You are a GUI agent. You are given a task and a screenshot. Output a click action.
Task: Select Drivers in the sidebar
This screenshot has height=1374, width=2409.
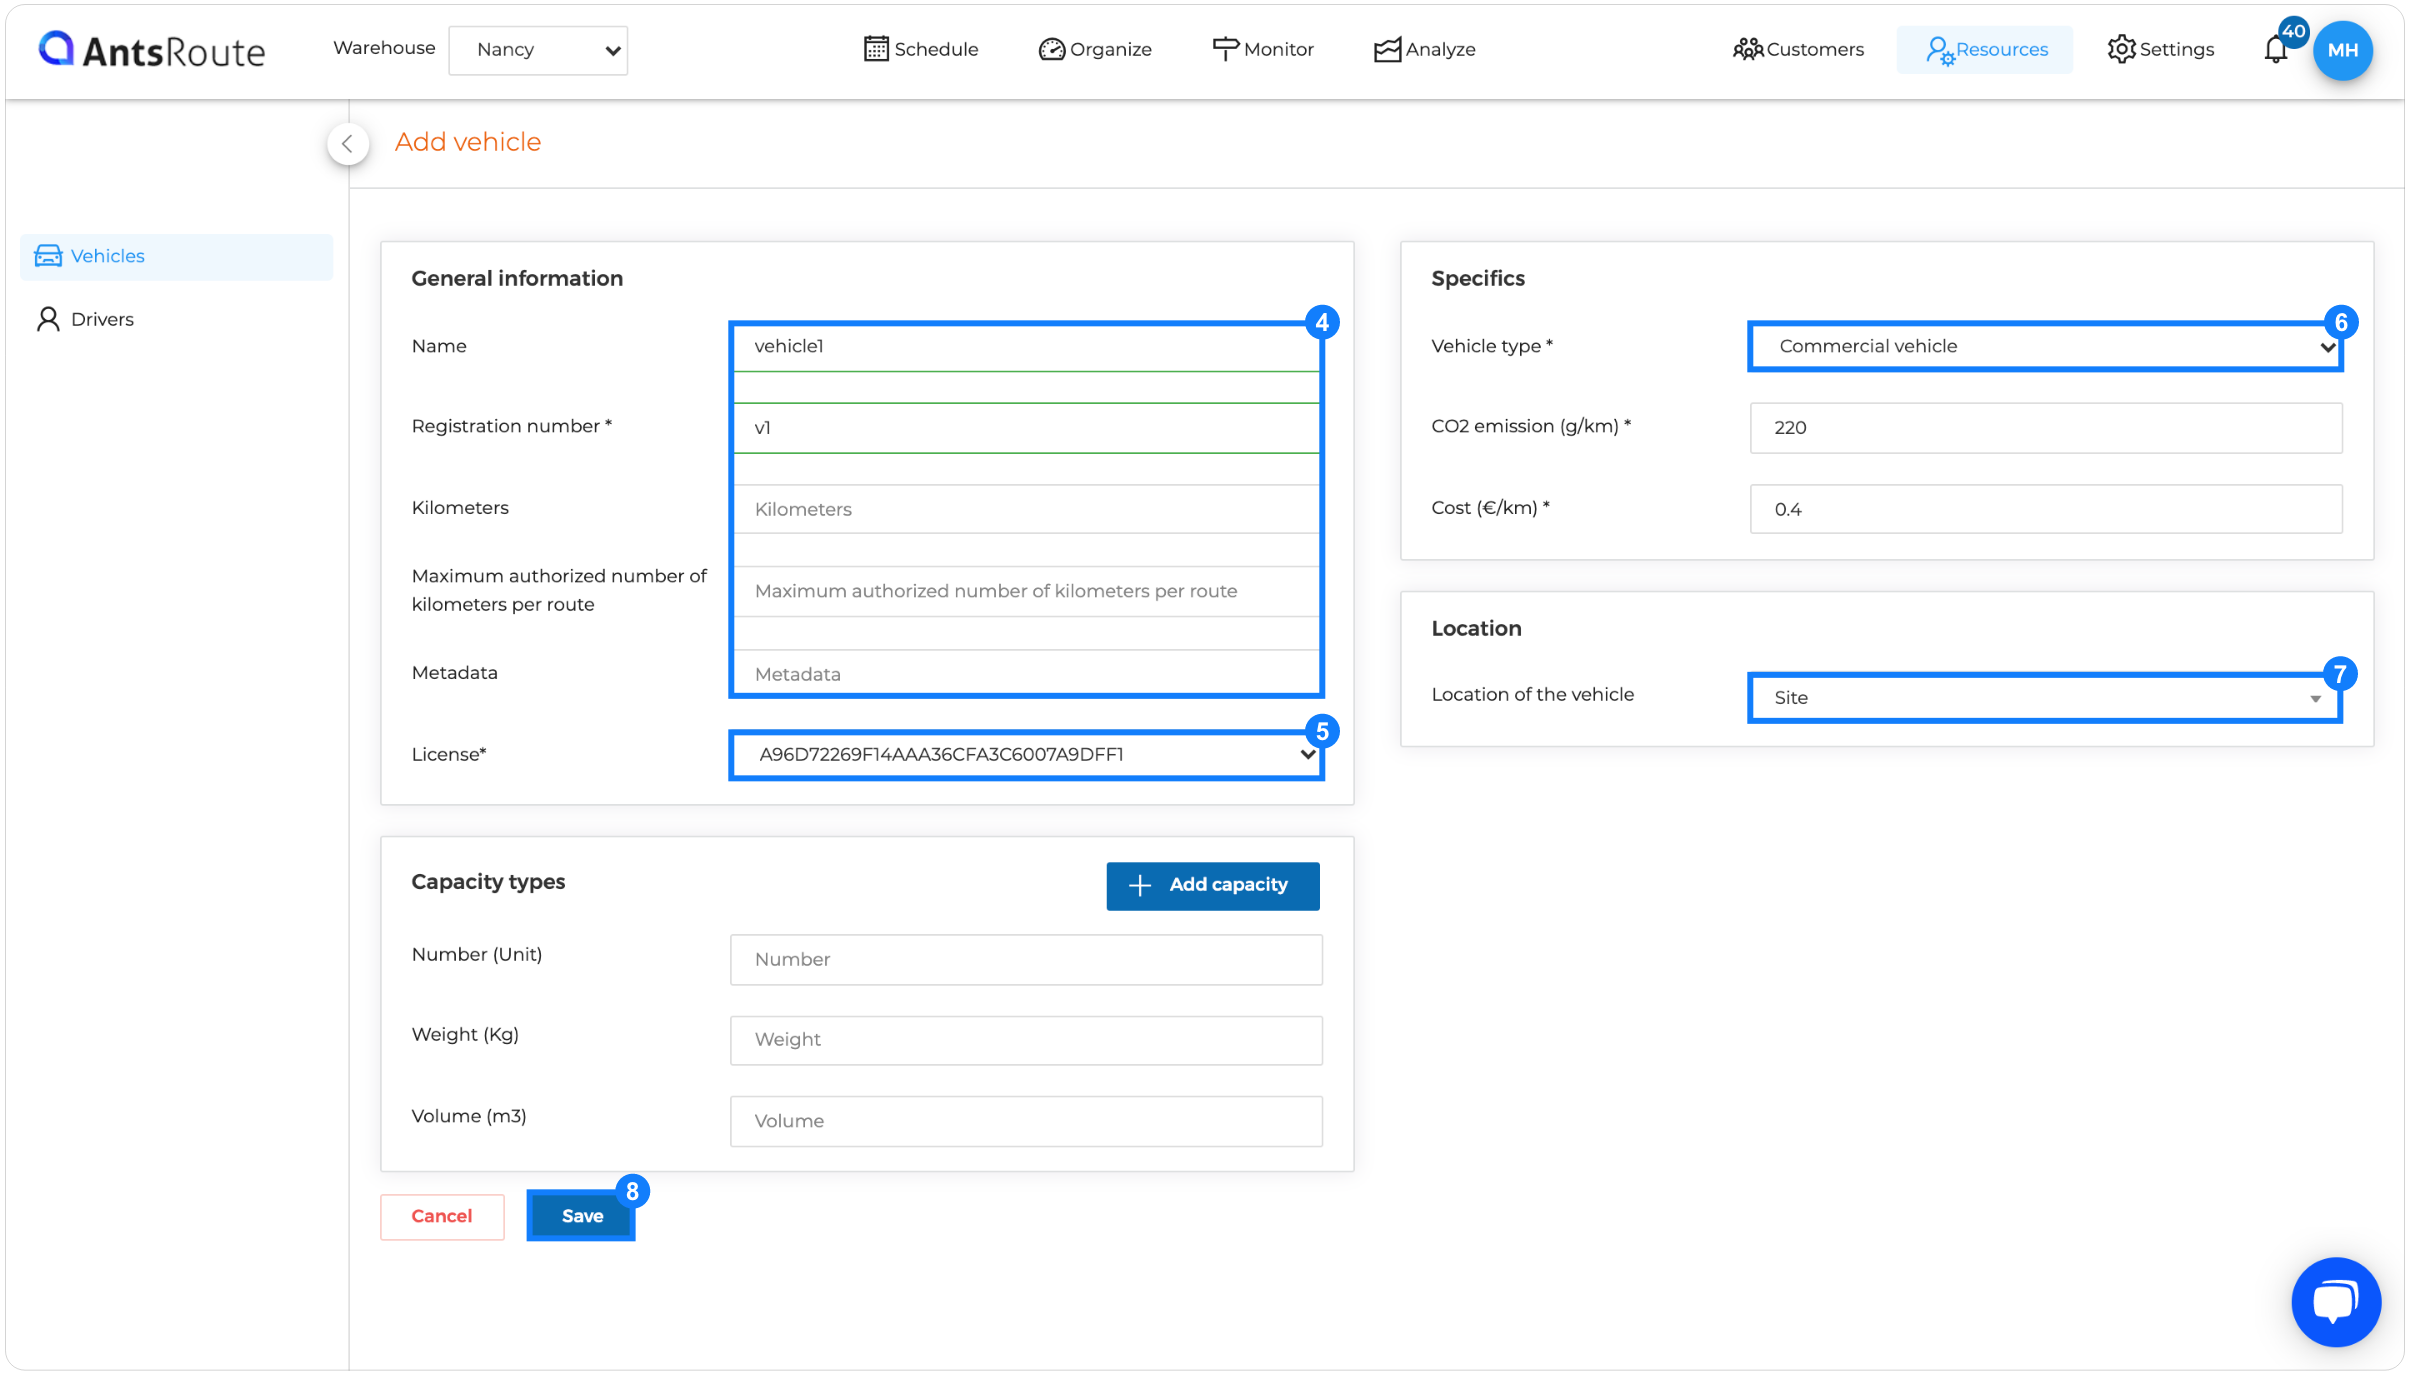pos(176,319)
